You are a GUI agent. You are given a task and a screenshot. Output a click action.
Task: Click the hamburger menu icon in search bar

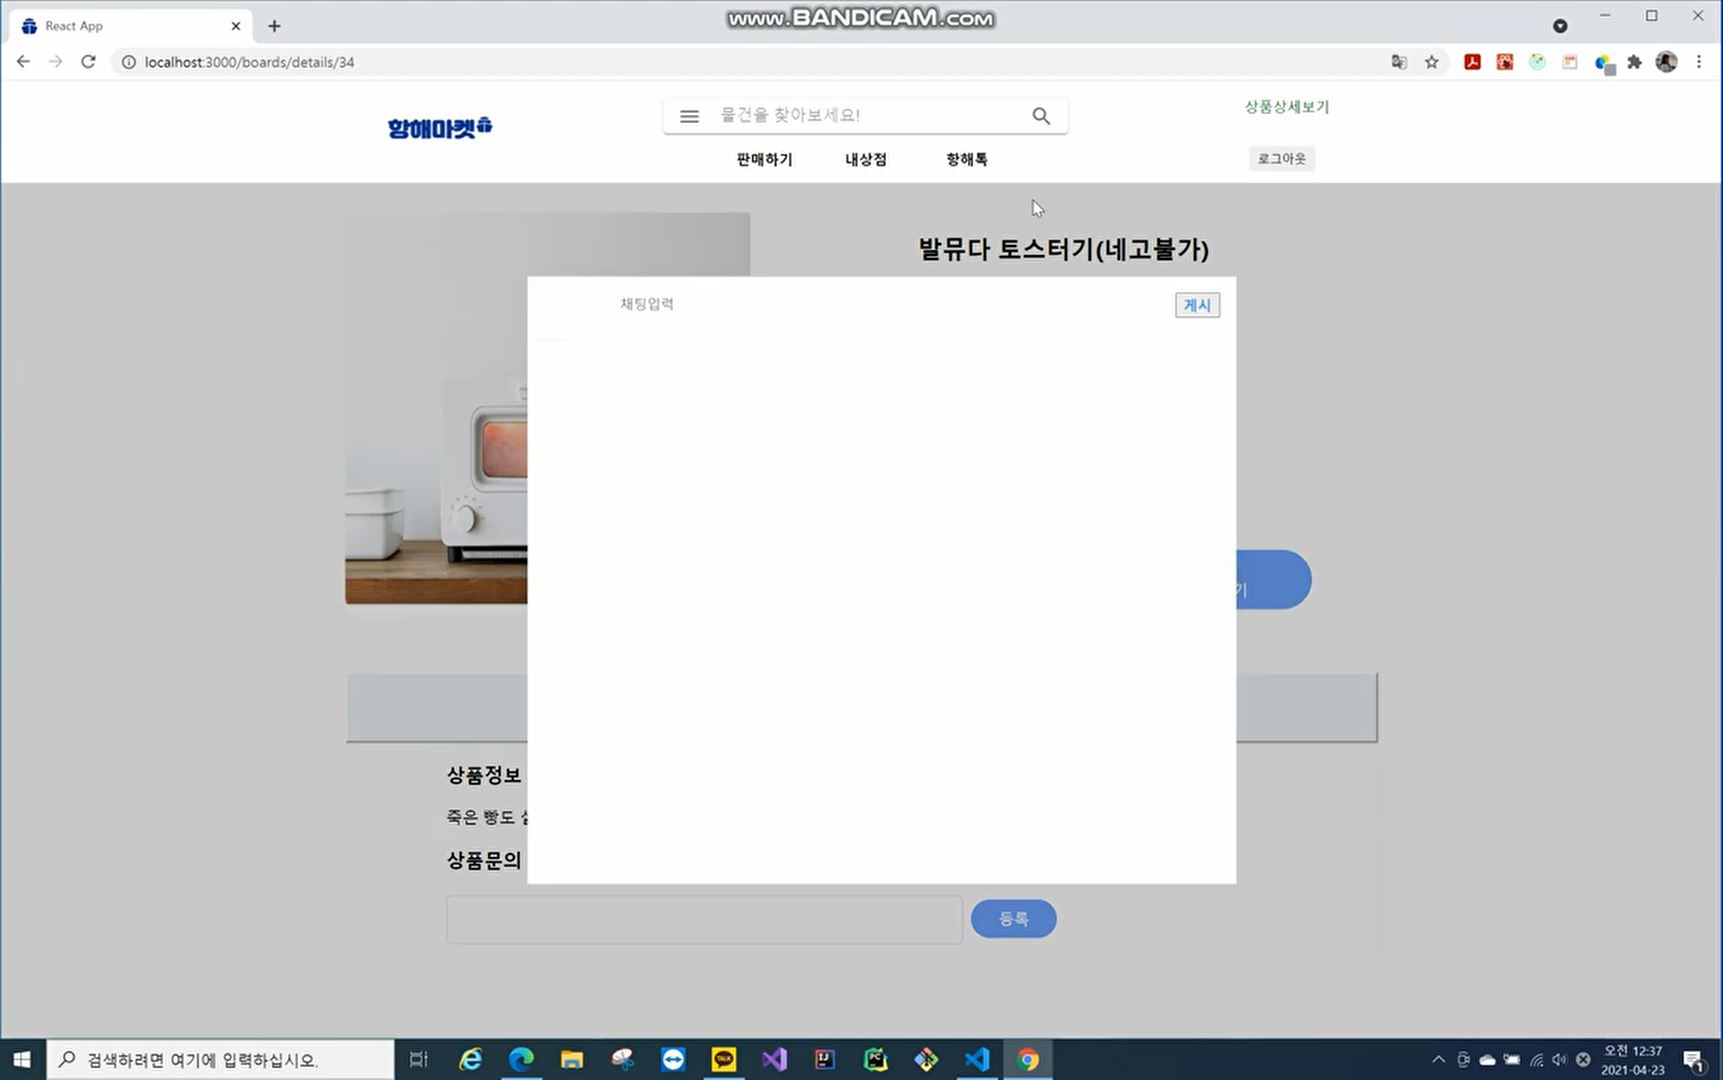click(x=689, y=116)
